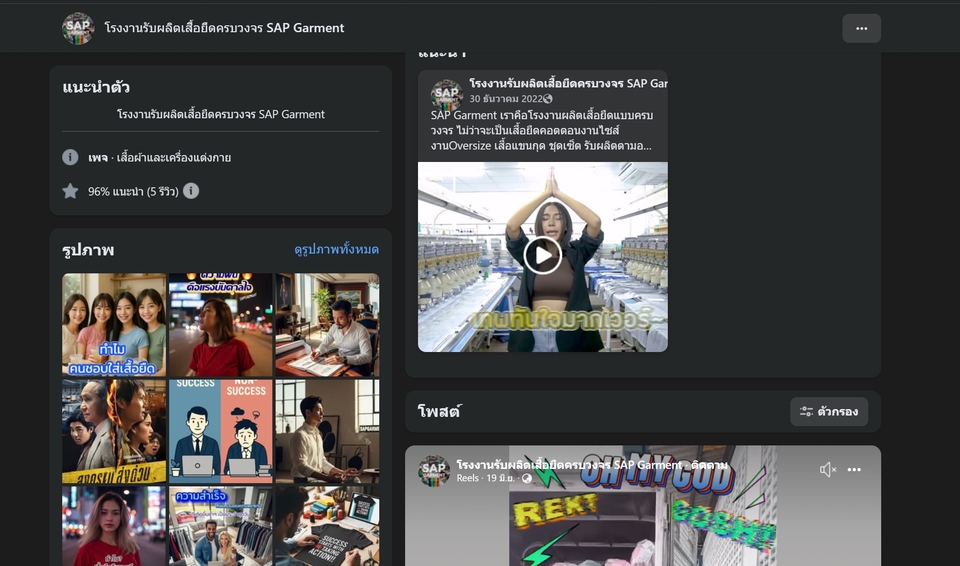Click the star icon next to 96% recommend
Viewport: 960px width, 566px height.
pyautogui.click(x=70, y=191)
